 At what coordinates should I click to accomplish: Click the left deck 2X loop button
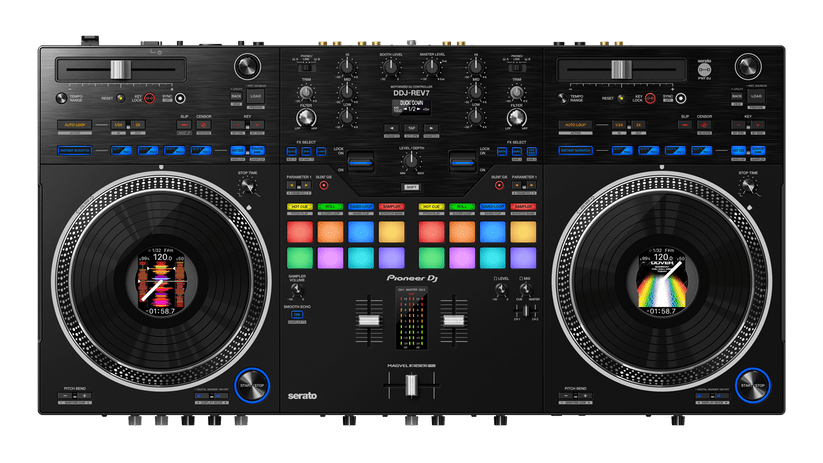point(138,125)
